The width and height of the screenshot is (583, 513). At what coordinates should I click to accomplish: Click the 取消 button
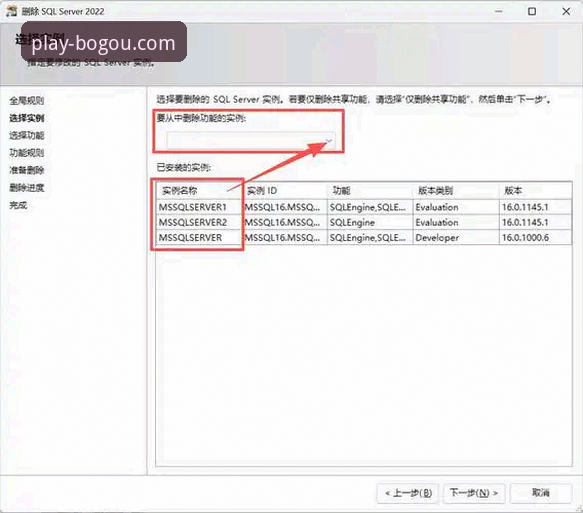[x=541, y=493]
